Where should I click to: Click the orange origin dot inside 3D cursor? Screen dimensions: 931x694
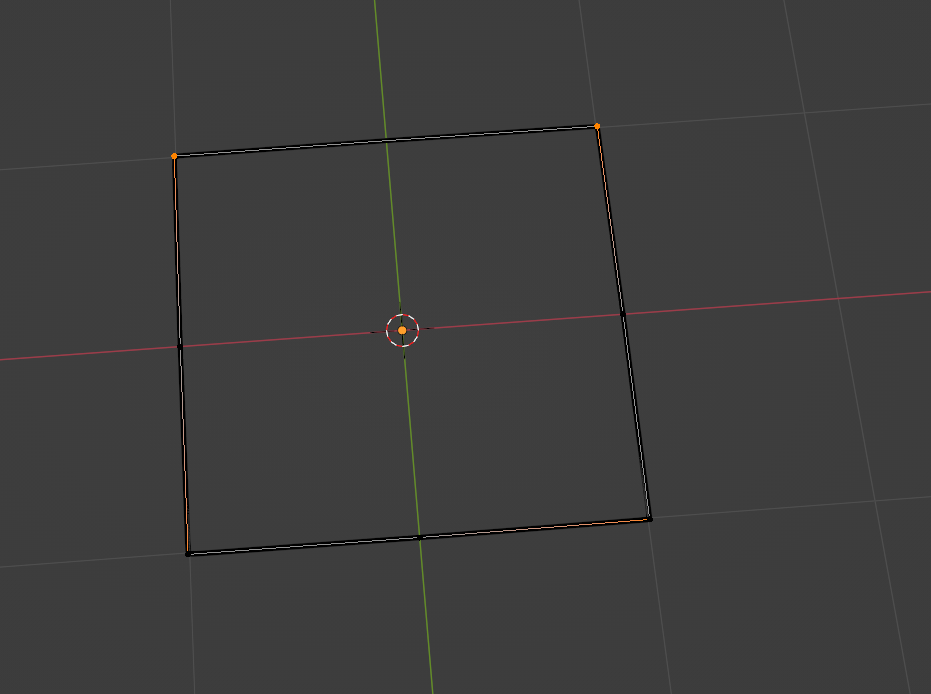(x=402, y=330)
